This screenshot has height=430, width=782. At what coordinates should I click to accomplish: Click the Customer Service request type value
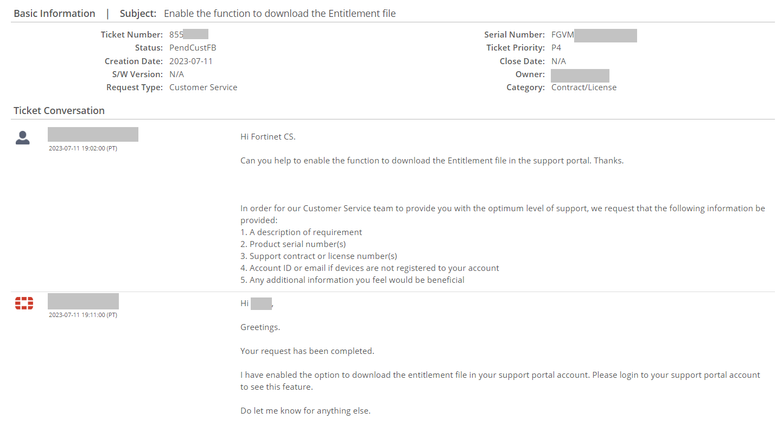tap(203, 87)
